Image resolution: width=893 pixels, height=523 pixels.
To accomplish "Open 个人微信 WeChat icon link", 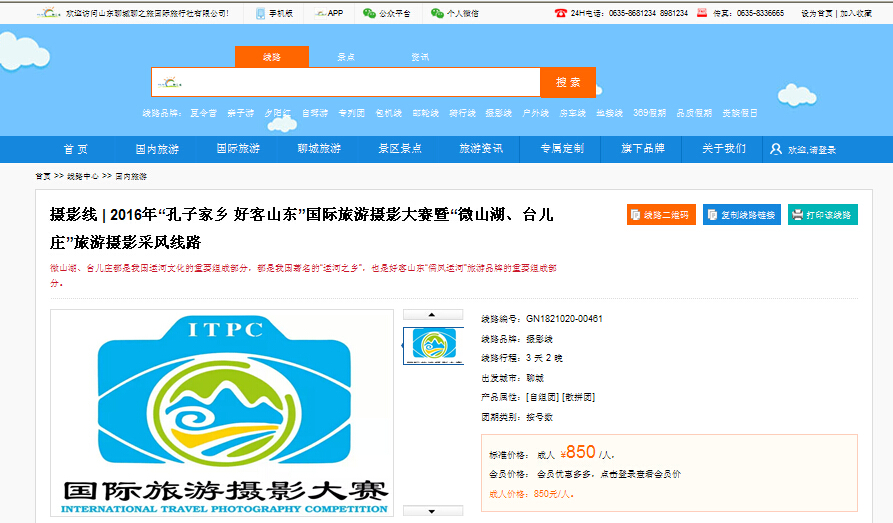I will tap(437, 13).
